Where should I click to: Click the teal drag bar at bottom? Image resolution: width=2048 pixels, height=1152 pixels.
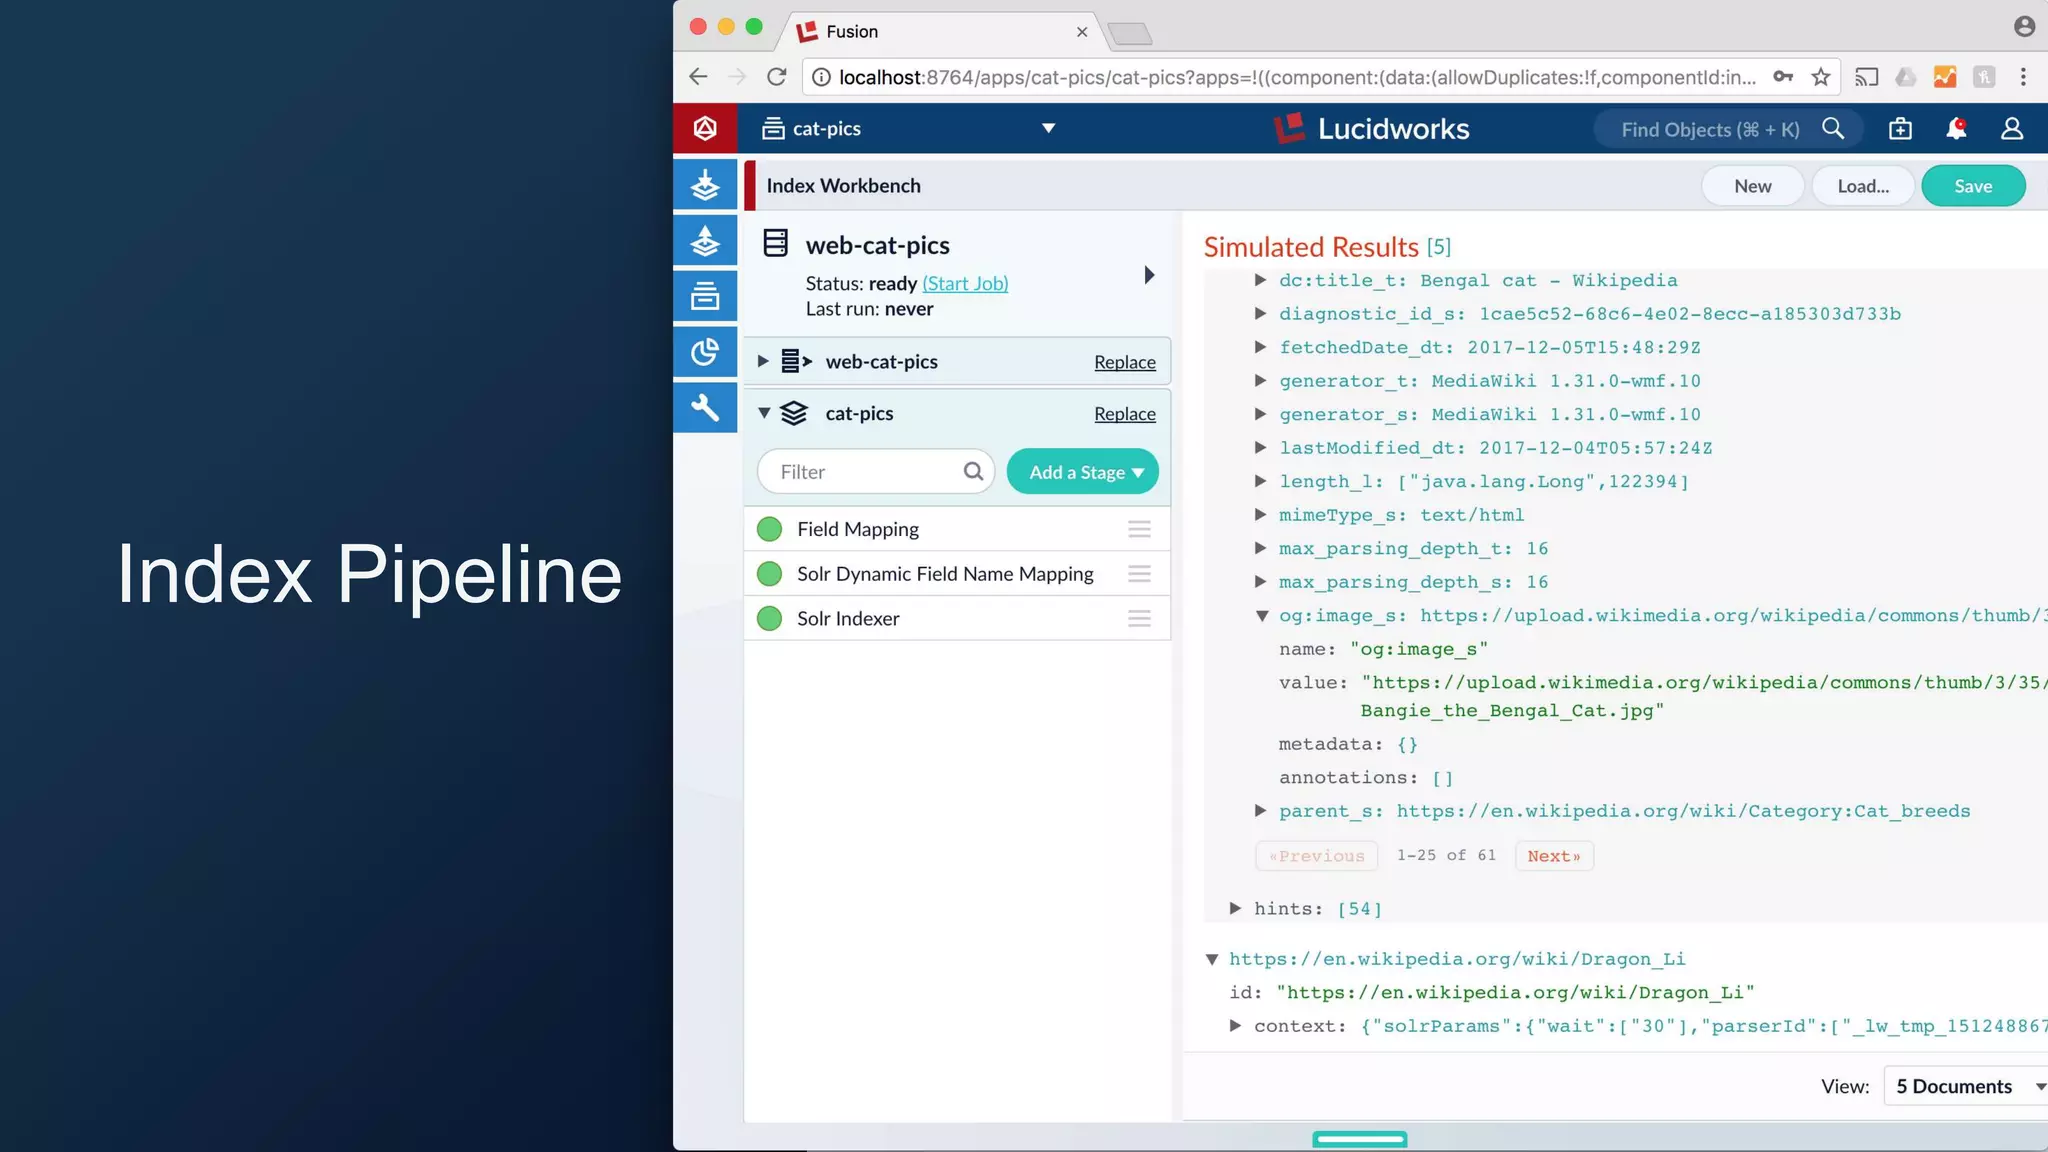tap(1359, 1139)
